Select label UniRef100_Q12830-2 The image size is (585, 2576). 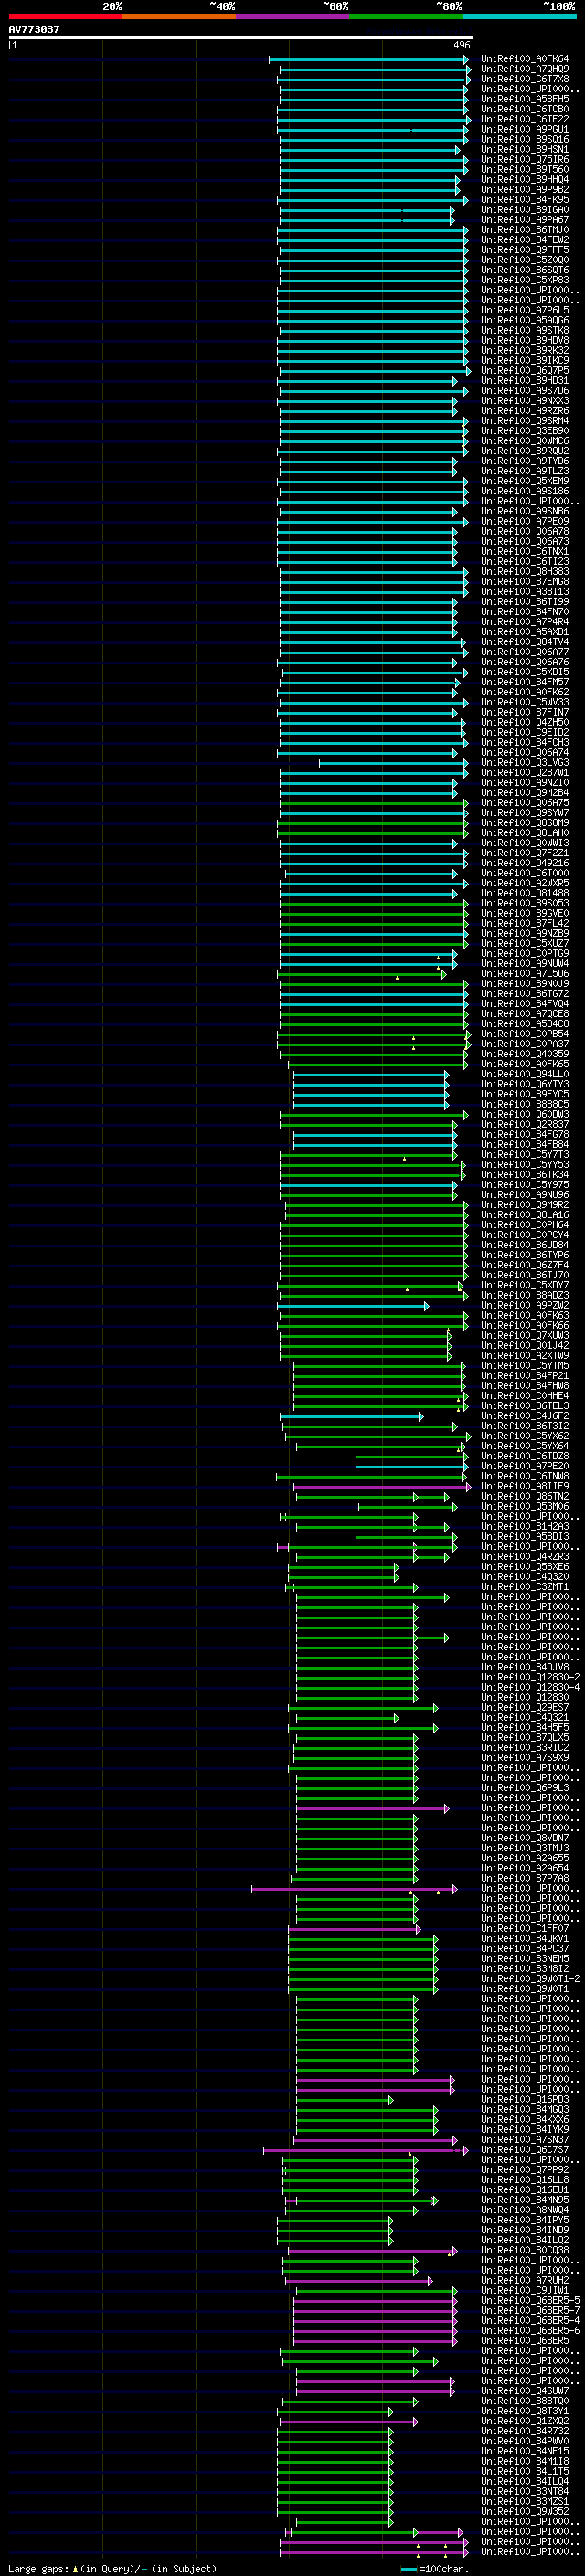tap(530, 1677)
